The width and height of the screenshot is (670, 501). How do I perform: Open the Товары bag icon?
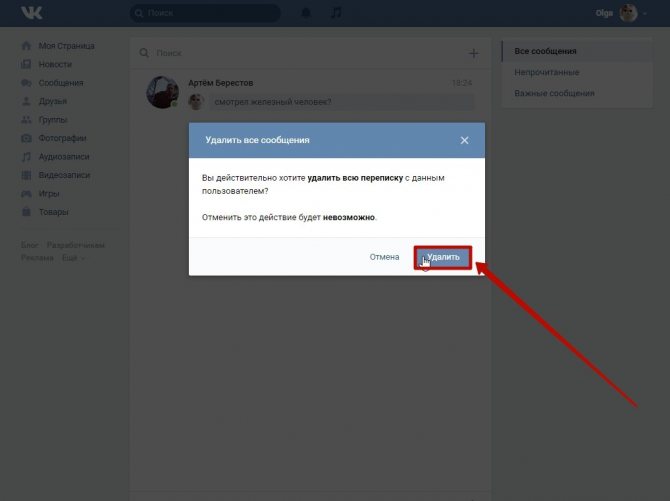26,212
